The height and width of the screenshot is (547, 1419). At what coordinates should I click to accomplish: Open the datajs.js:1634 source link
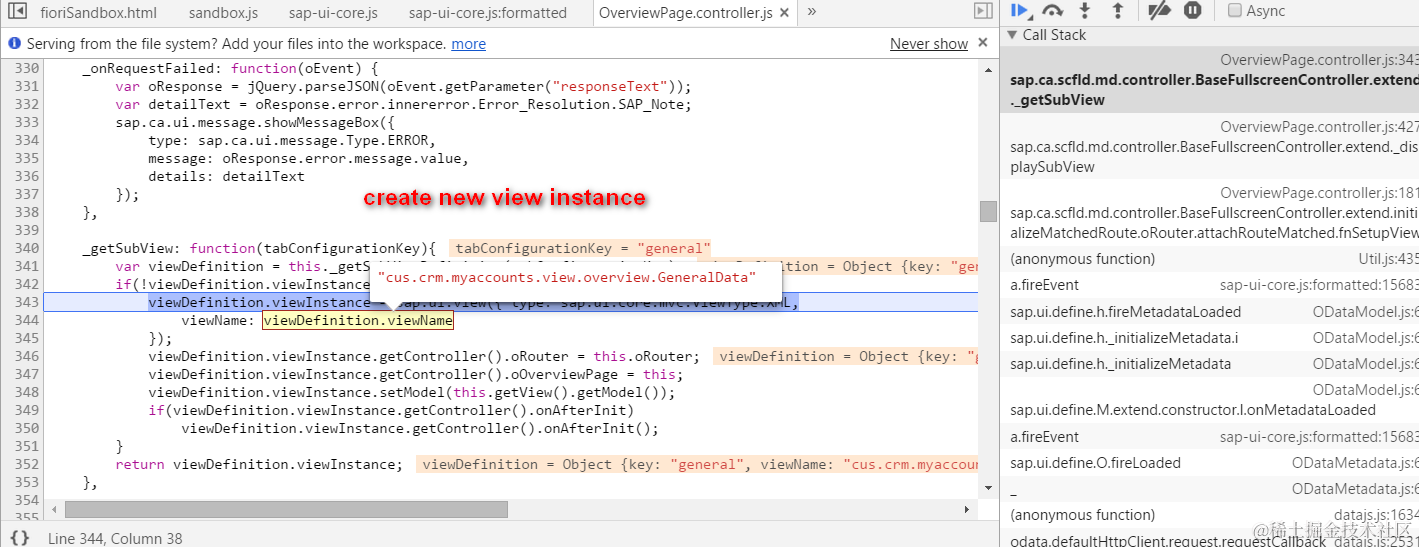click(x=1375, y=515)
